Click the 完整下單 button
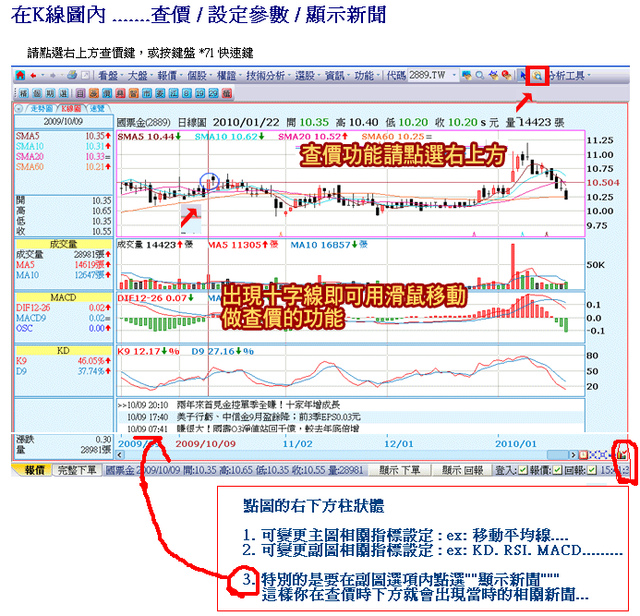640x616 pixels. [x=77, y=470]
